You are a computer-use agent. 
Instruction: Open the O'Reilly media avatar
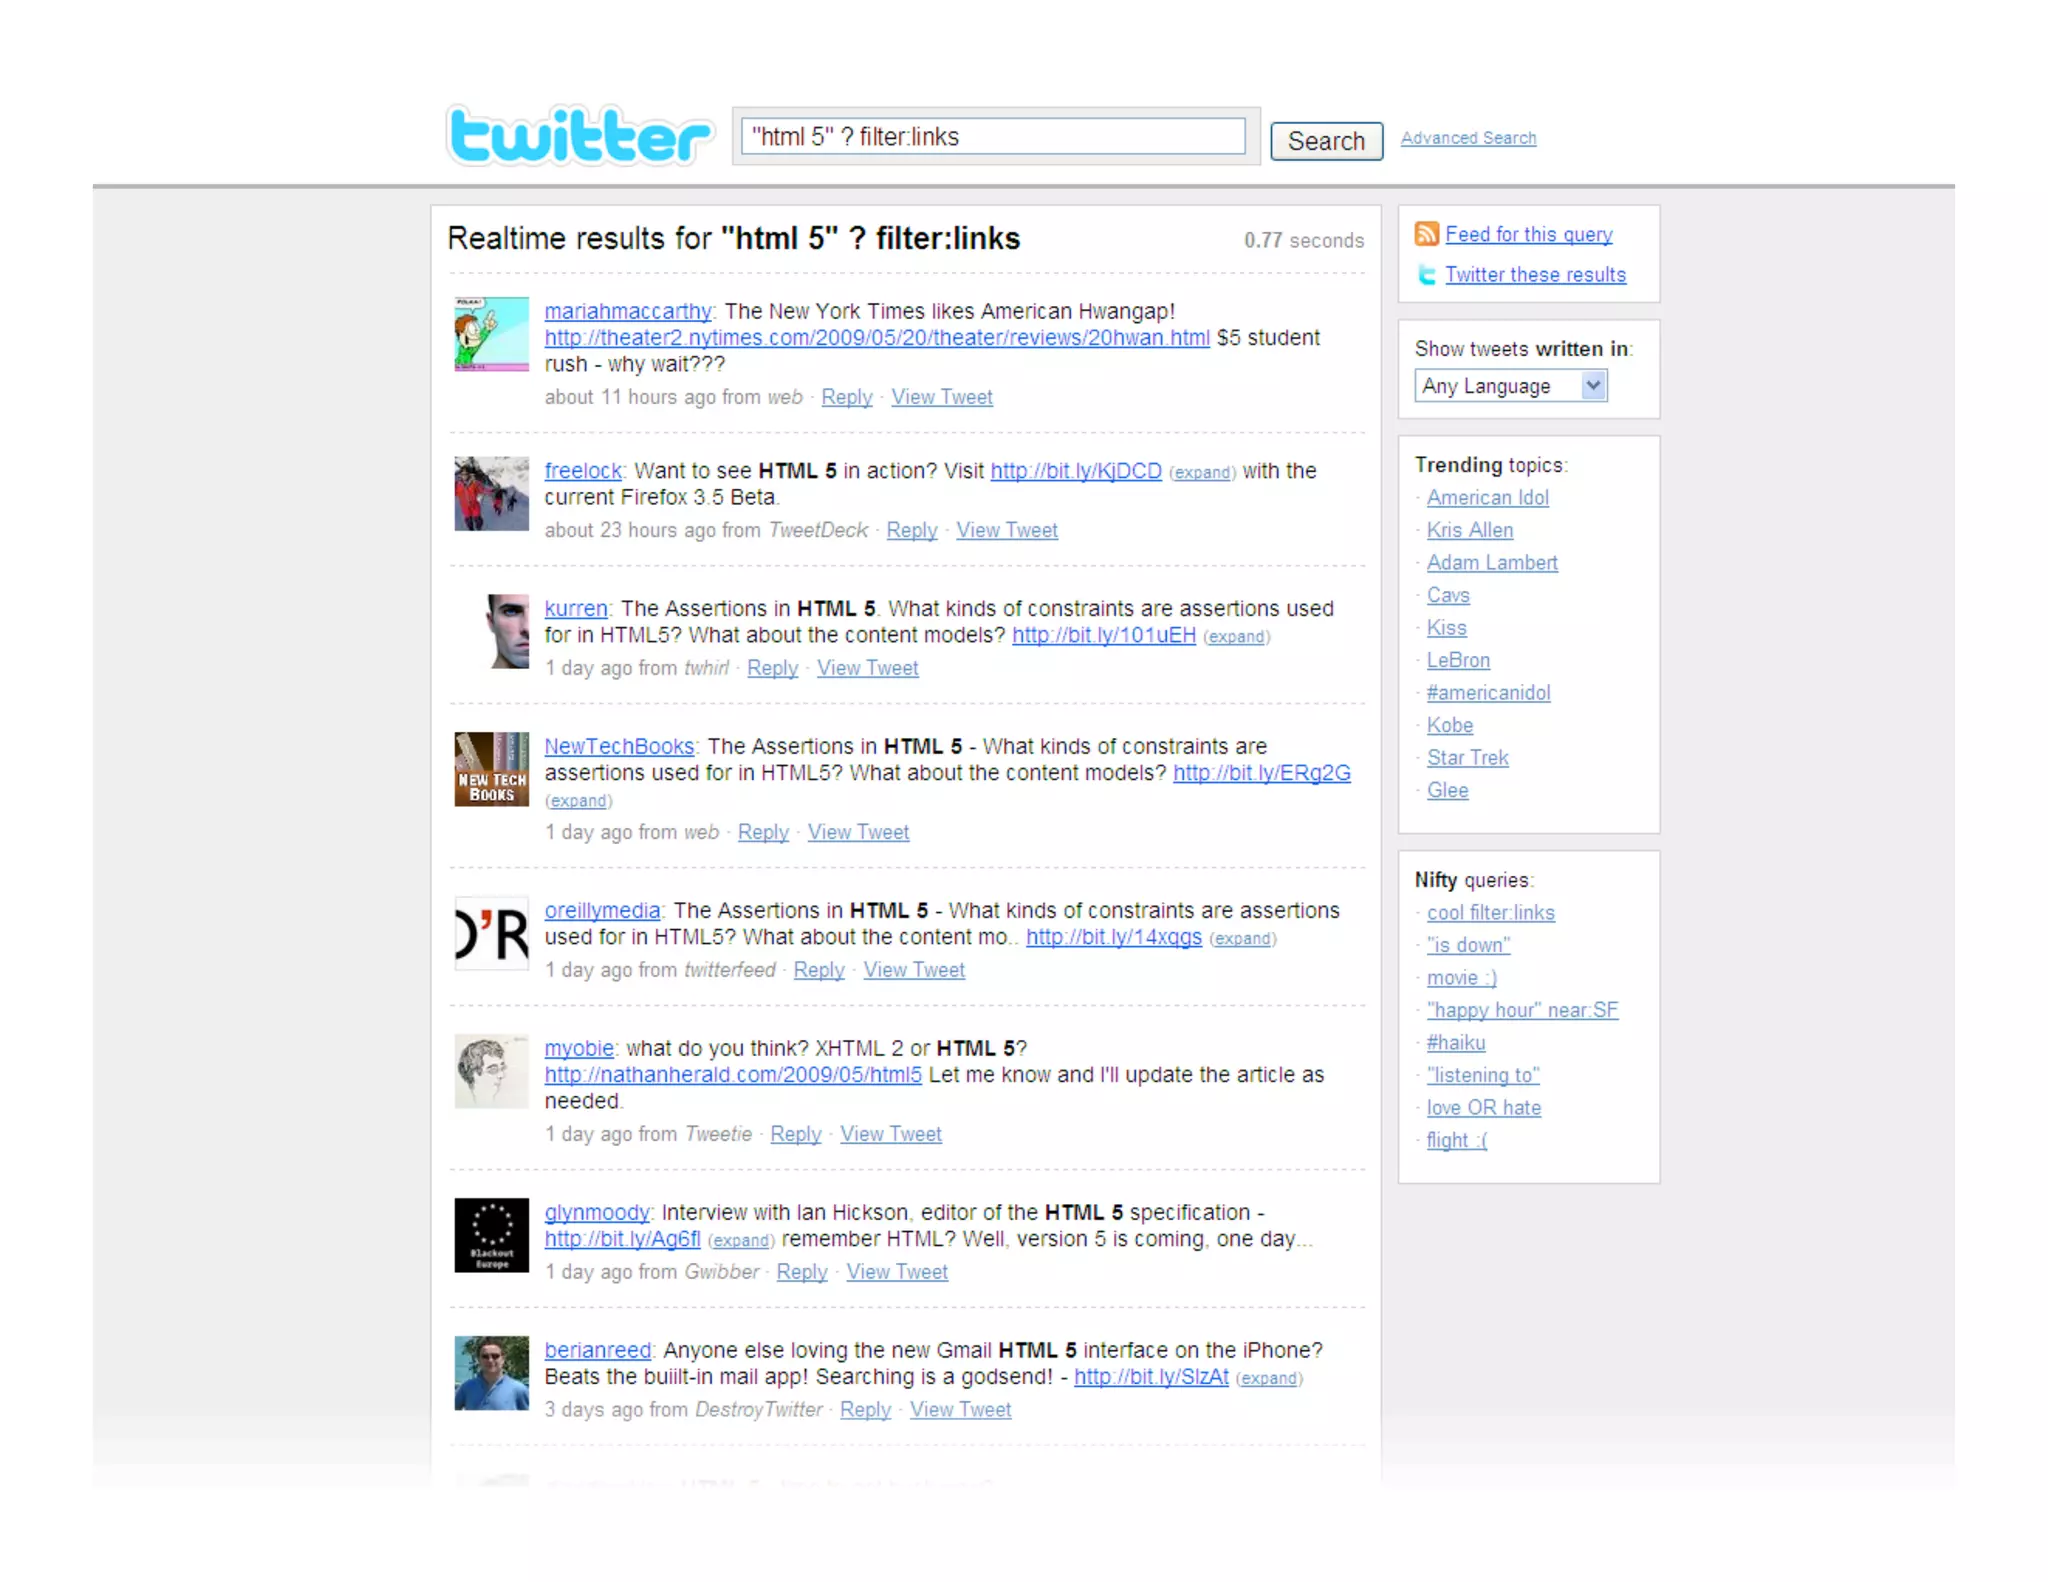[491, 933]
